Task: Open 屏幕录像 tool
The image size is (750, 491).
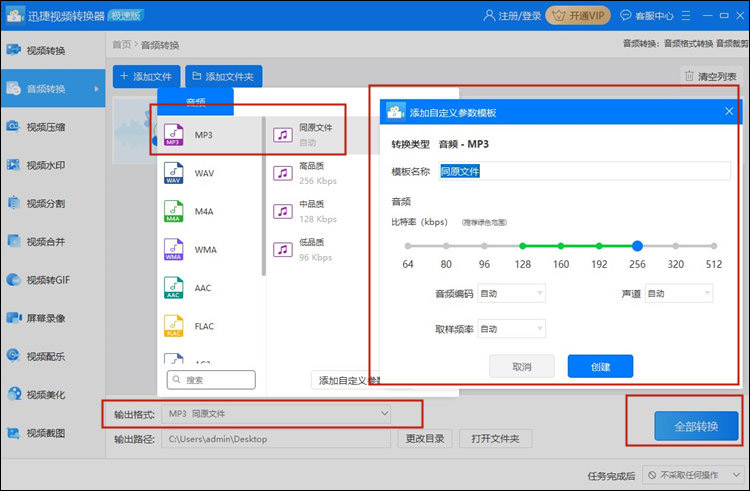Action: tap(53, 318)
